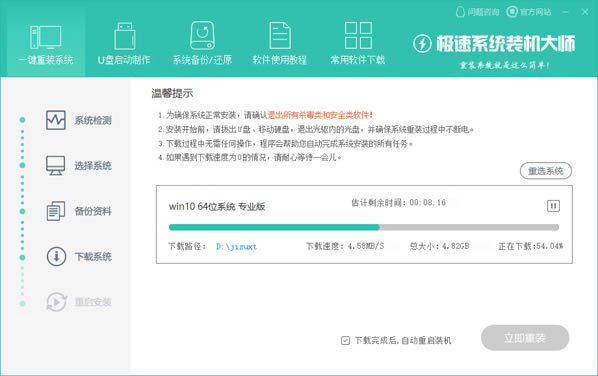Open 系统备份/还原 tab

pos(203,44)
